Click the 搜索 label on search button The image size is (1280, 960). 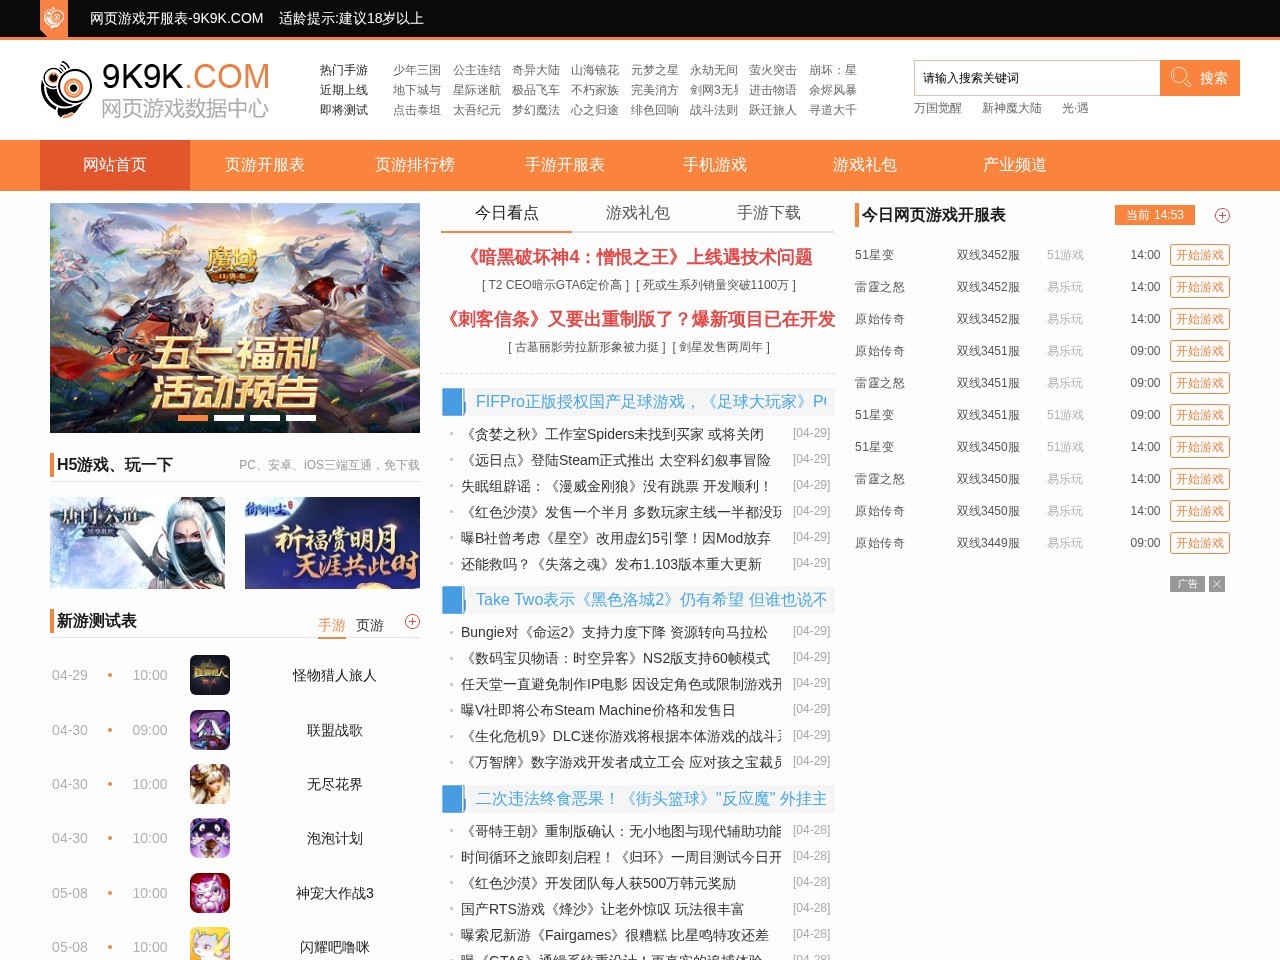tap(1214, 78)
